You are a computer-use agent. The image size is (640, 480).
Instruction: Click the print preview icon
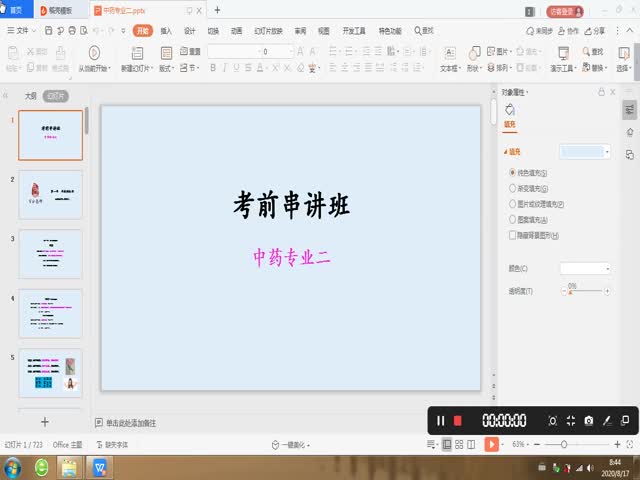[84, 31]
